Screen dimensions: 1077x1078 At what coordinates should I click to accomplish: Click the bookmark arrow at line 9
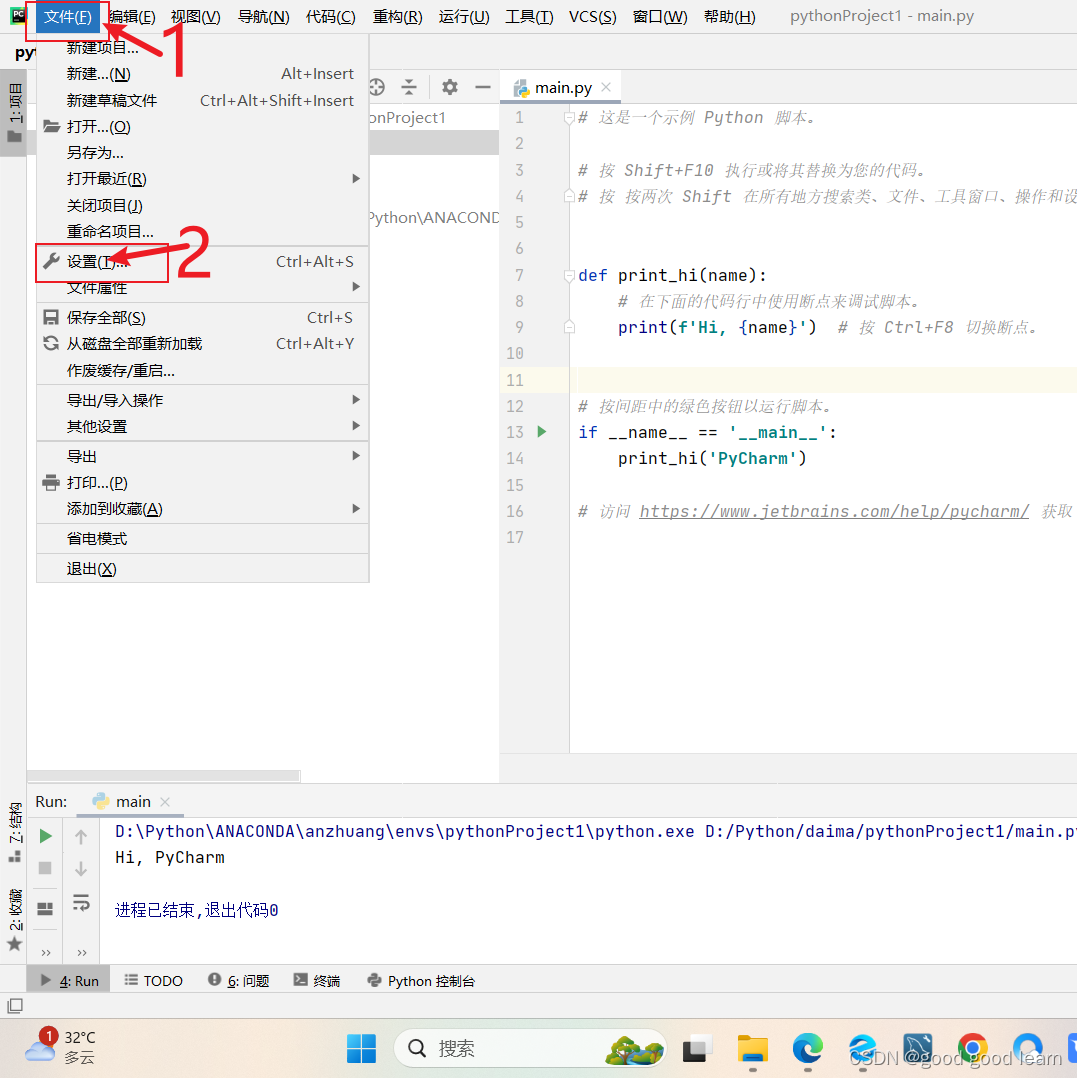coord(567,326)
